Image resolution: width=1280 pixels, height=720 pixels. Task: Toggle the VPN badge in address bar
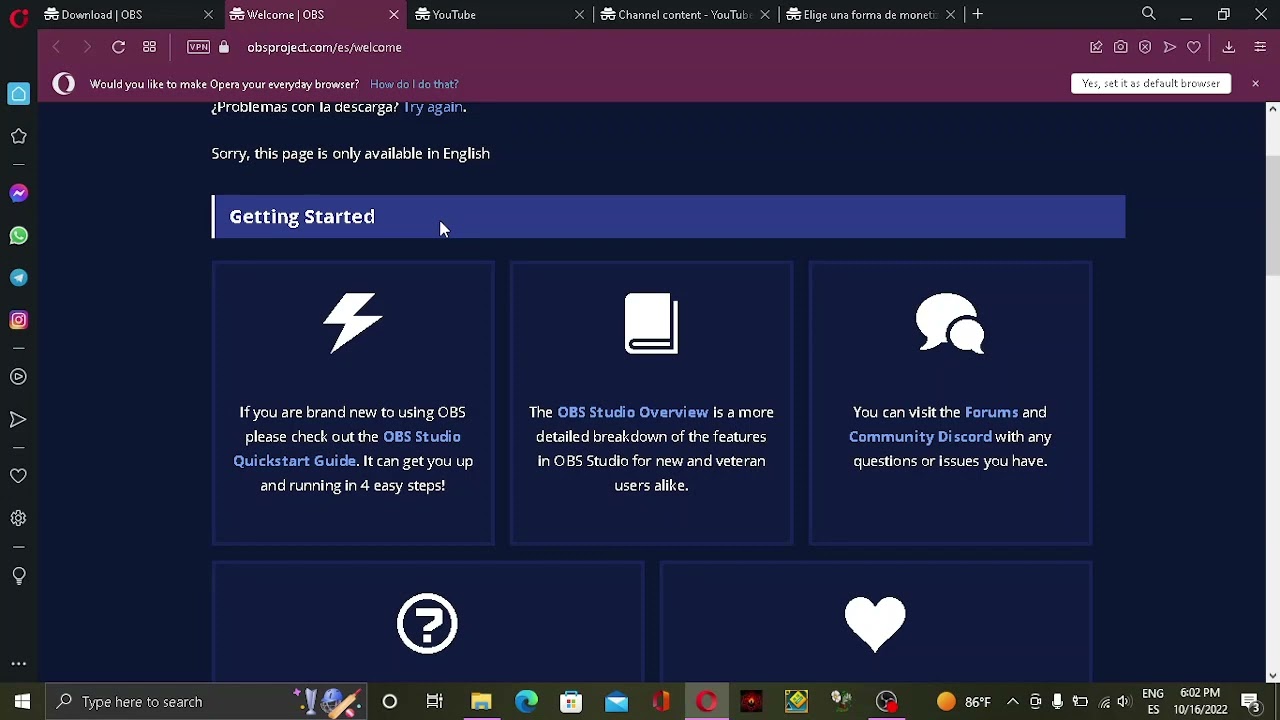(x=199, y=47)
